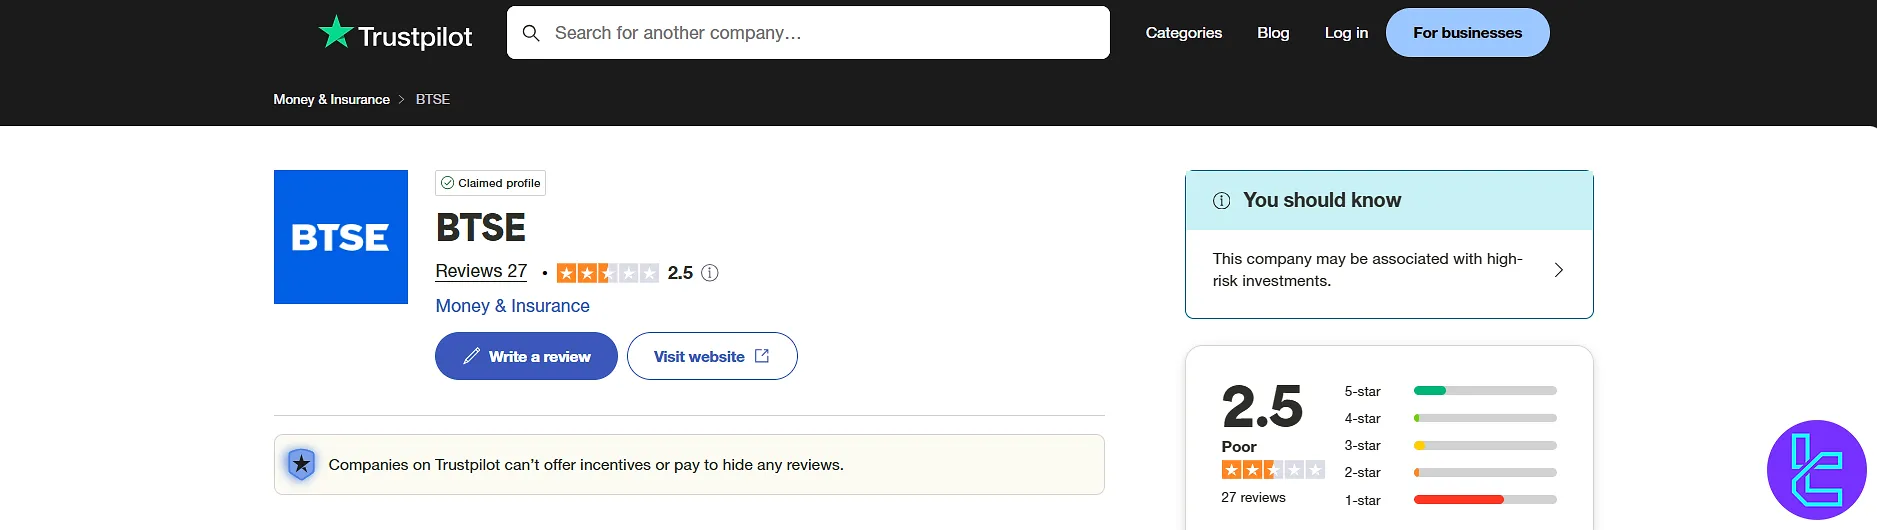Focus the 'Search for another company' field
This screenshot has height=530, width=1877.
(808, 33)
